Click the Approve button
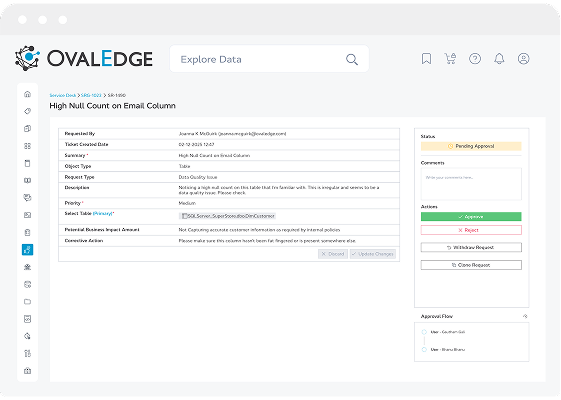 [471, 217]
